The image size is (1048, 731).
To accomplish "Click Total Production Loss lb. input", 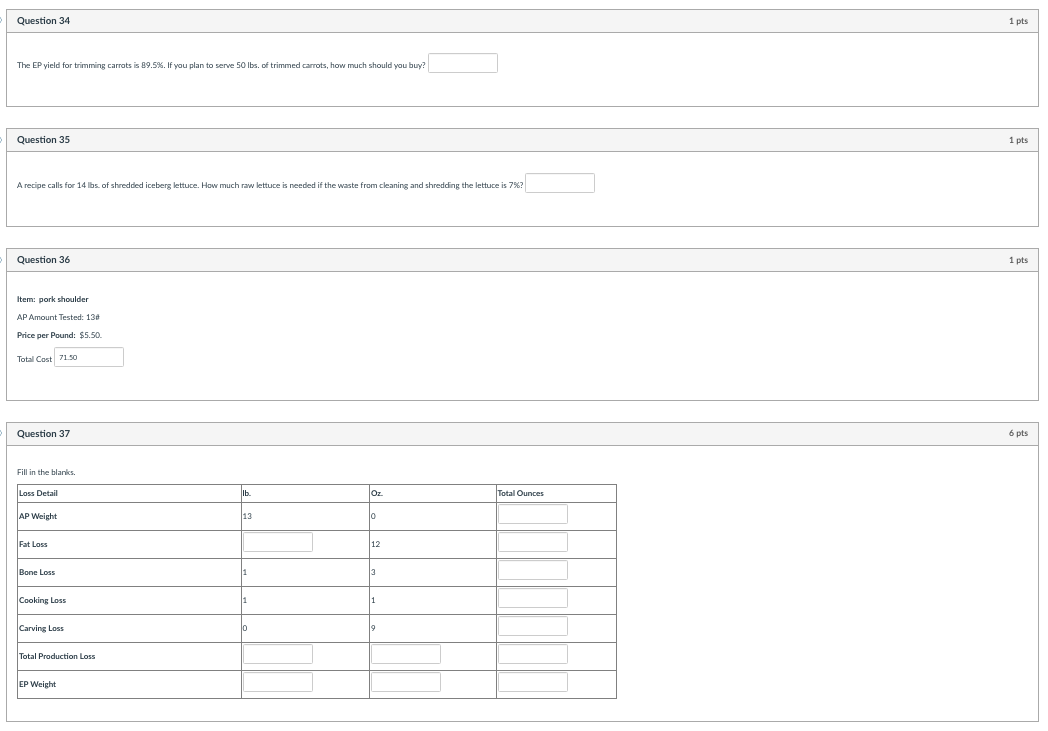I will pyautogui.click(x=278, y=654).
